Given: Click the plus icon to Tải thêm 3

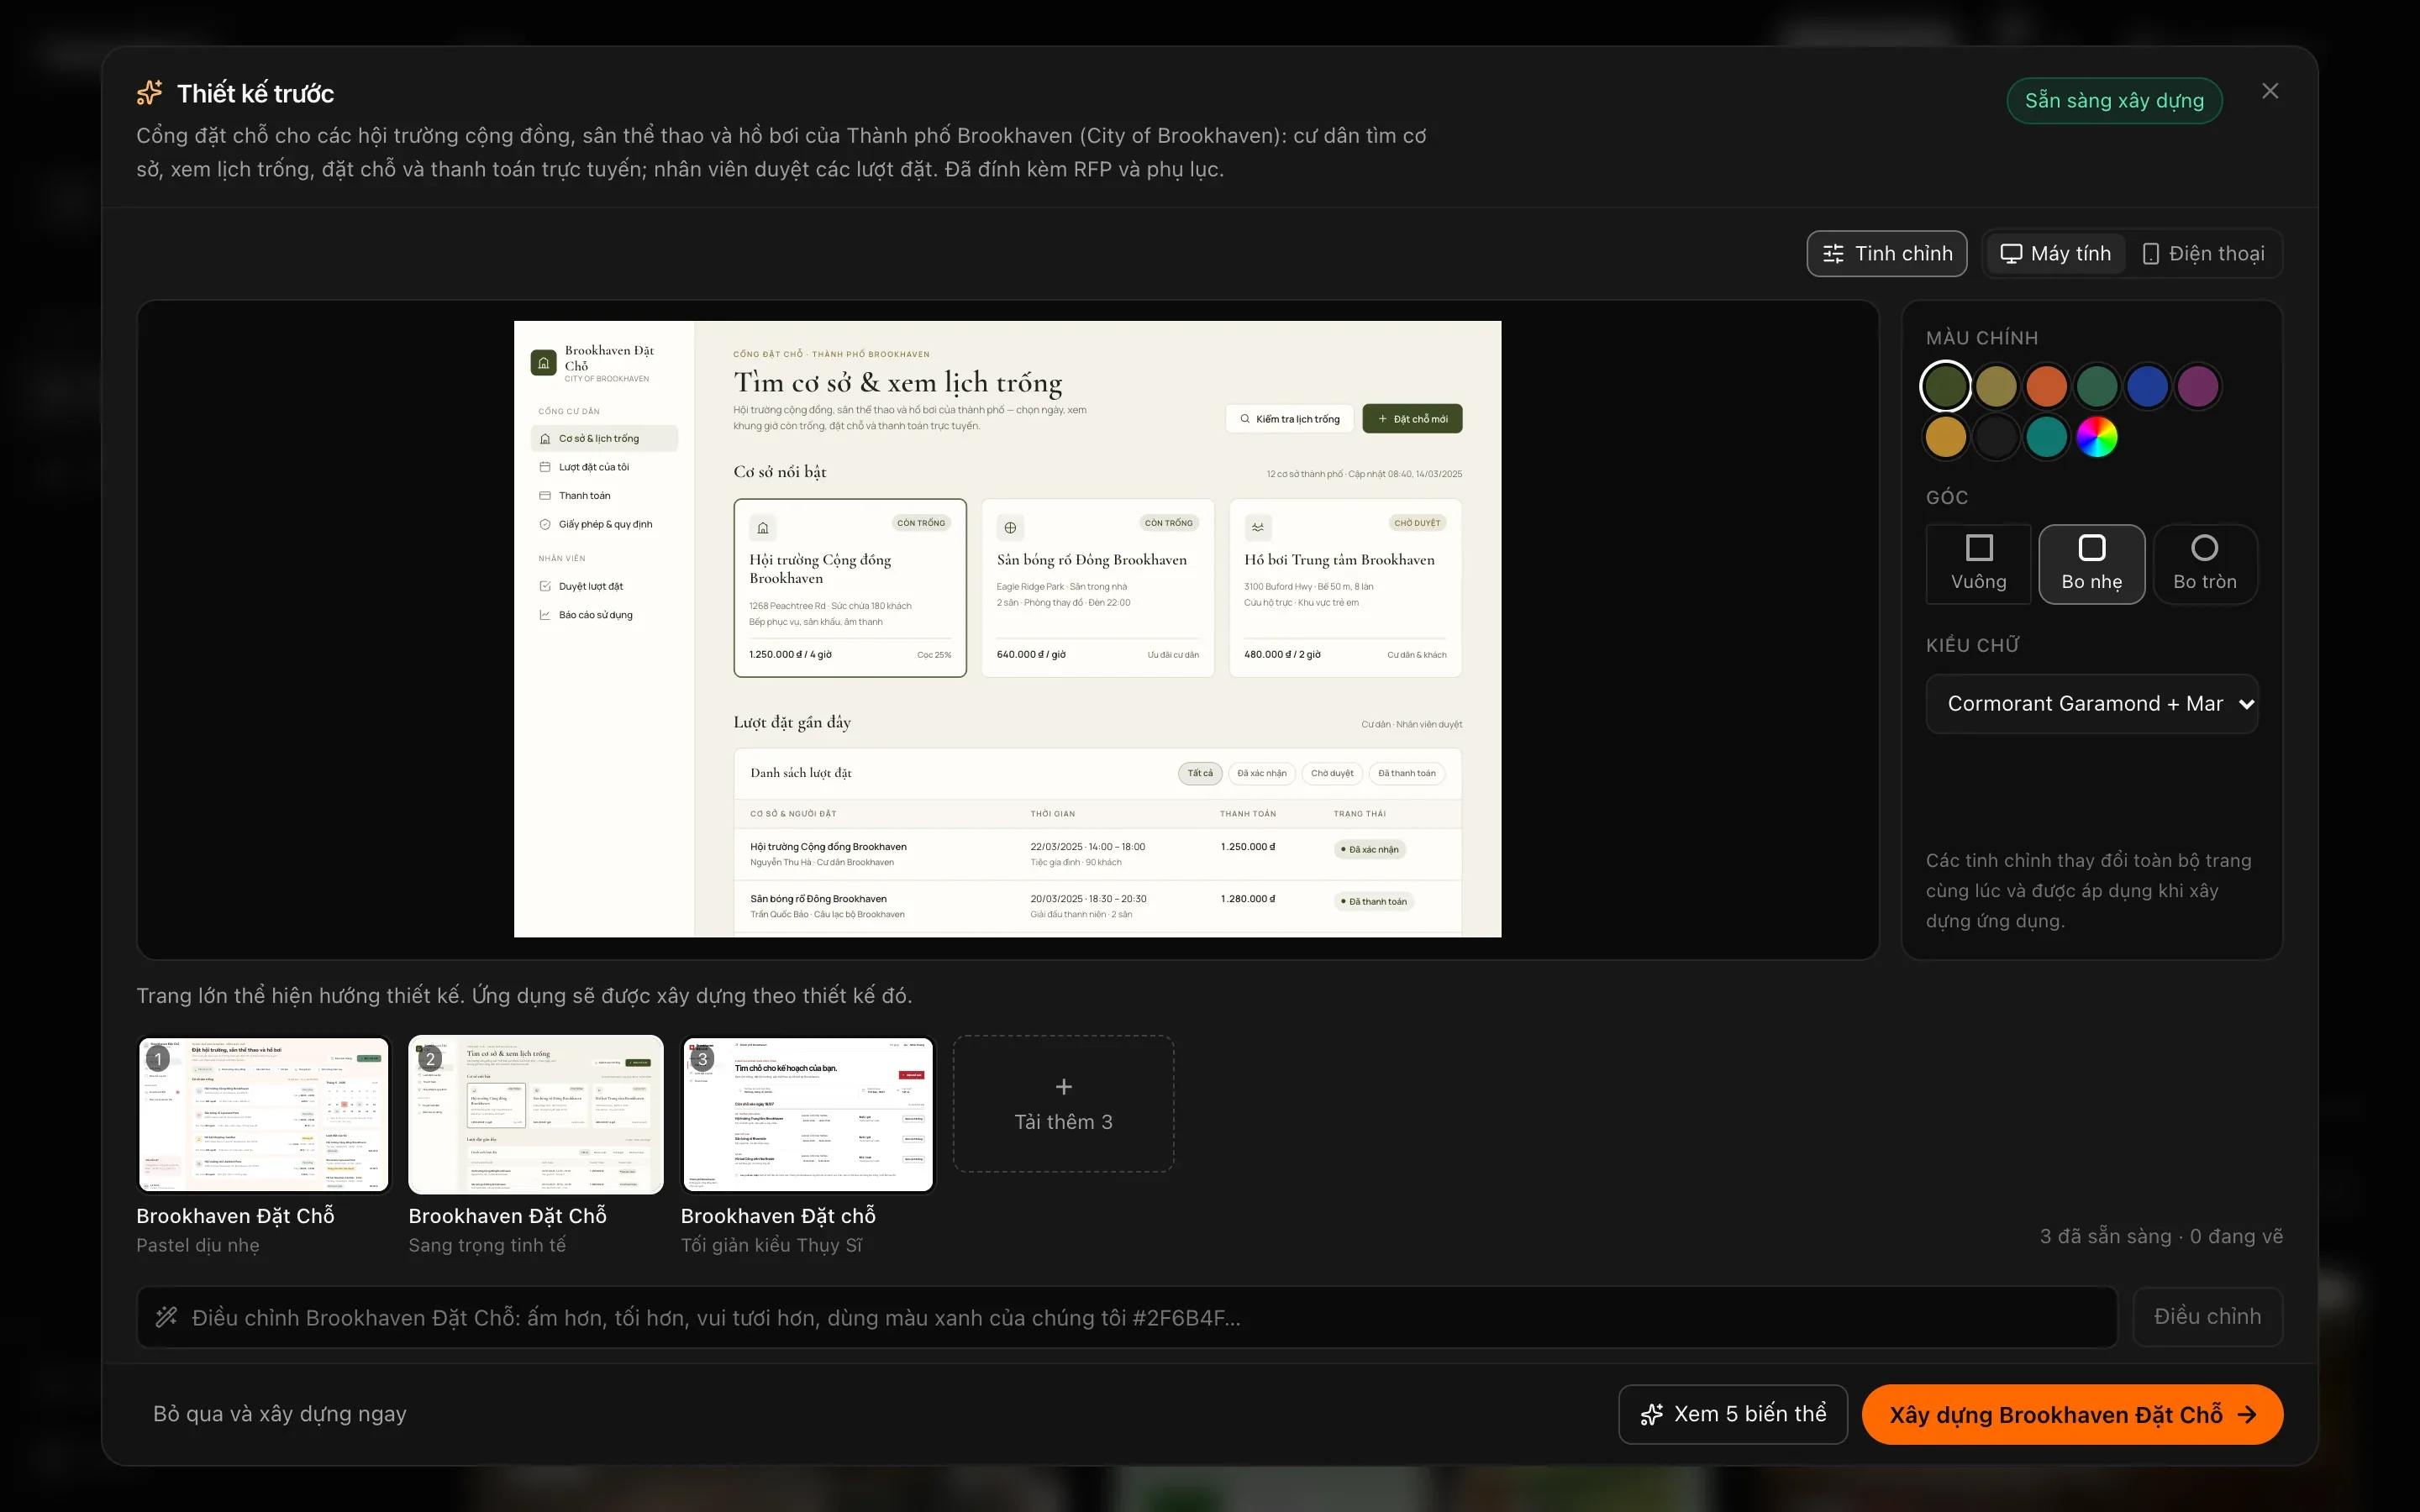Looking at the screenshot, I should [1063, 1087].
